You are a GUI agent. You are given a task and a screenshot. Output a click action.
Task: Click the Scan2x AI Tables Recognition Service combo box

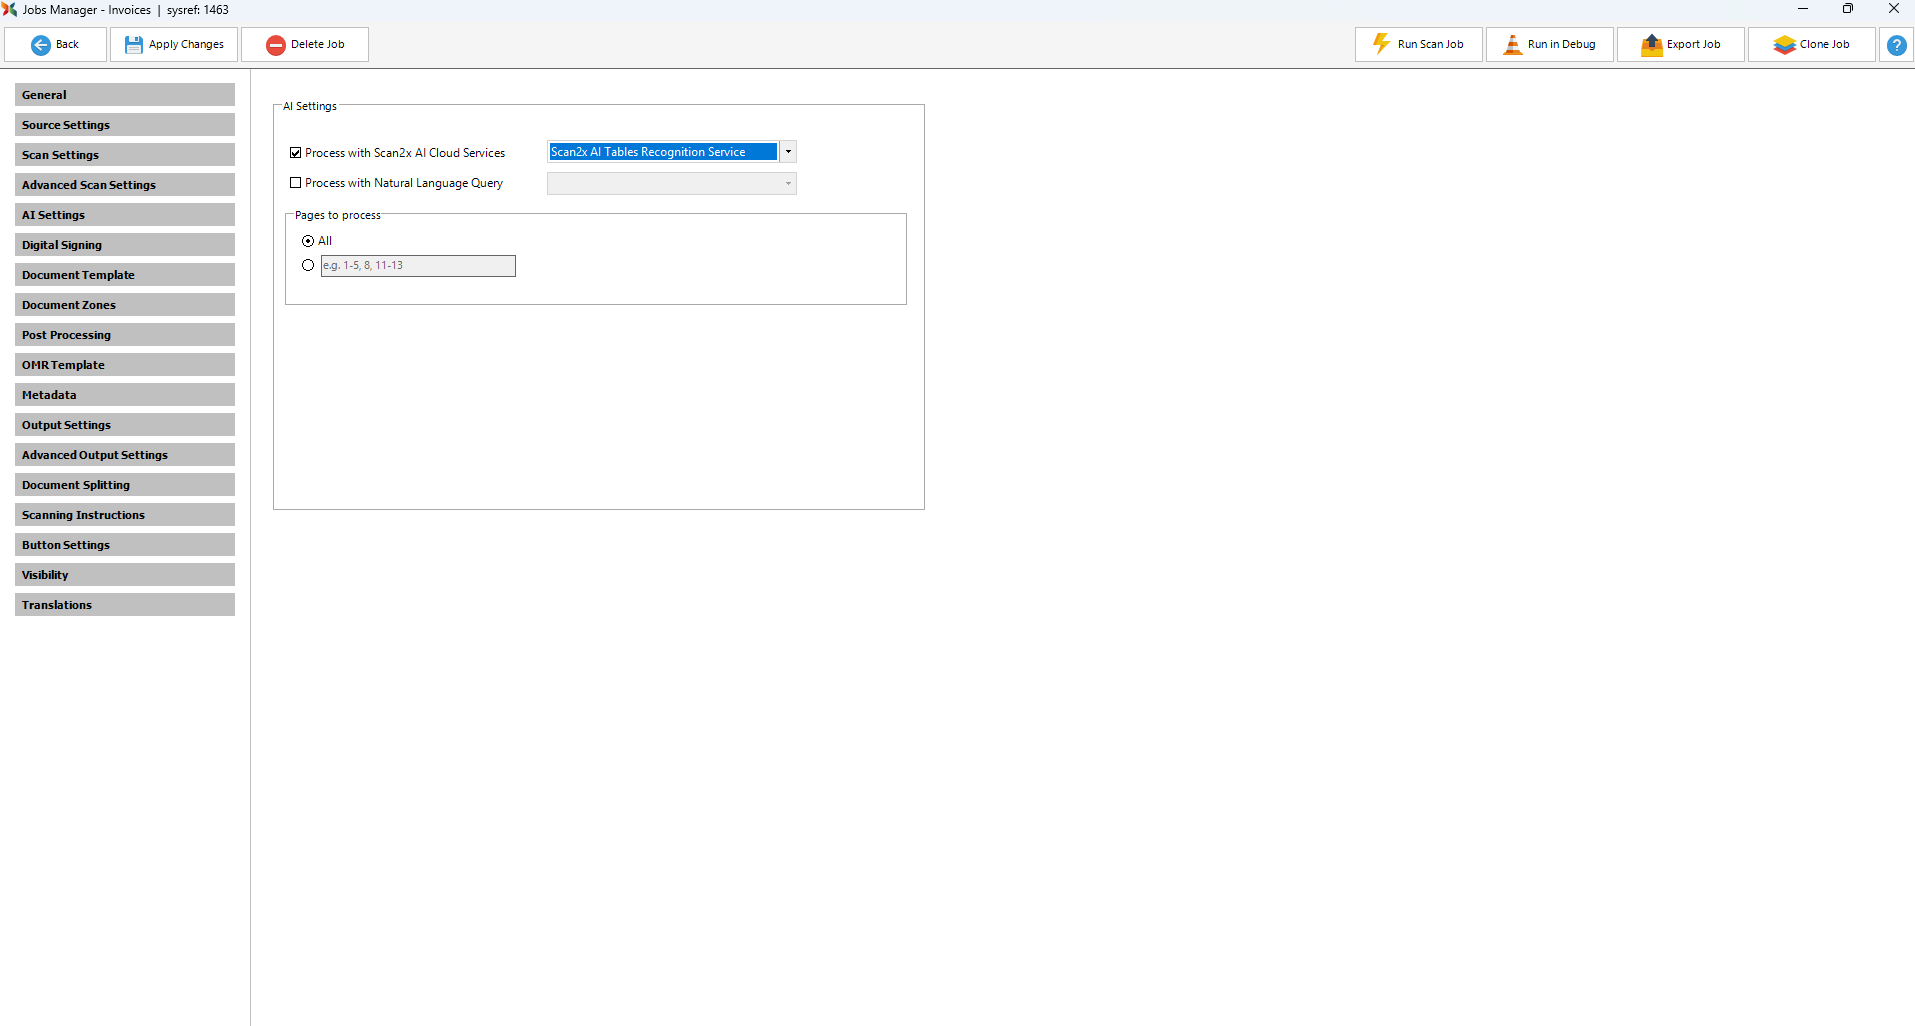[662, 152]
